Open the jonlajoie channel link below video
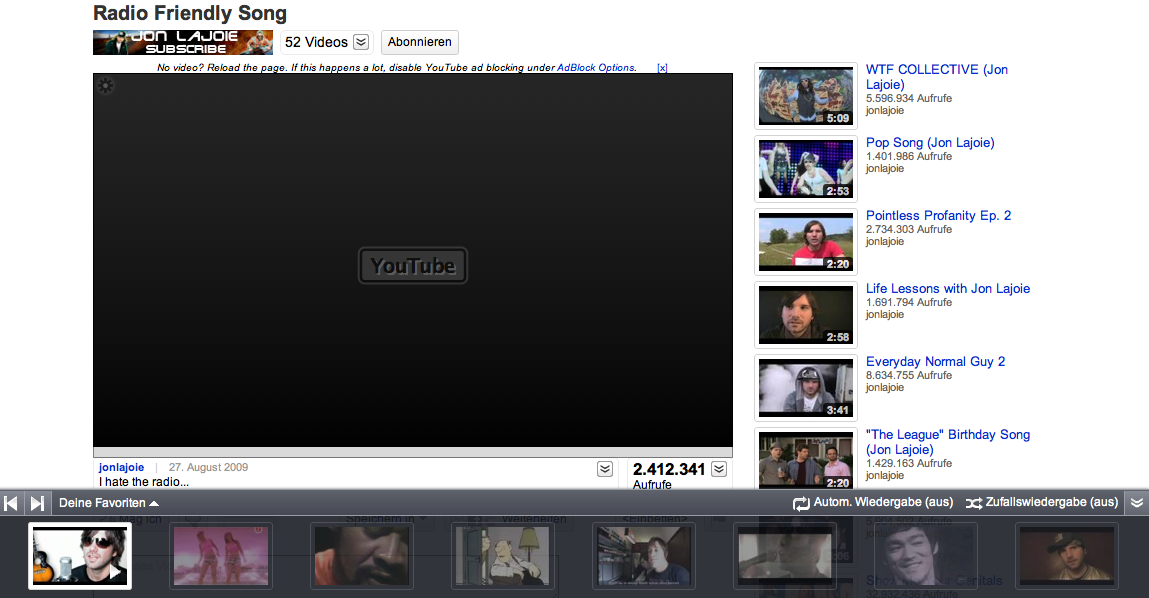The height and width of the screenshot is (598, 1149). [122, 468]
